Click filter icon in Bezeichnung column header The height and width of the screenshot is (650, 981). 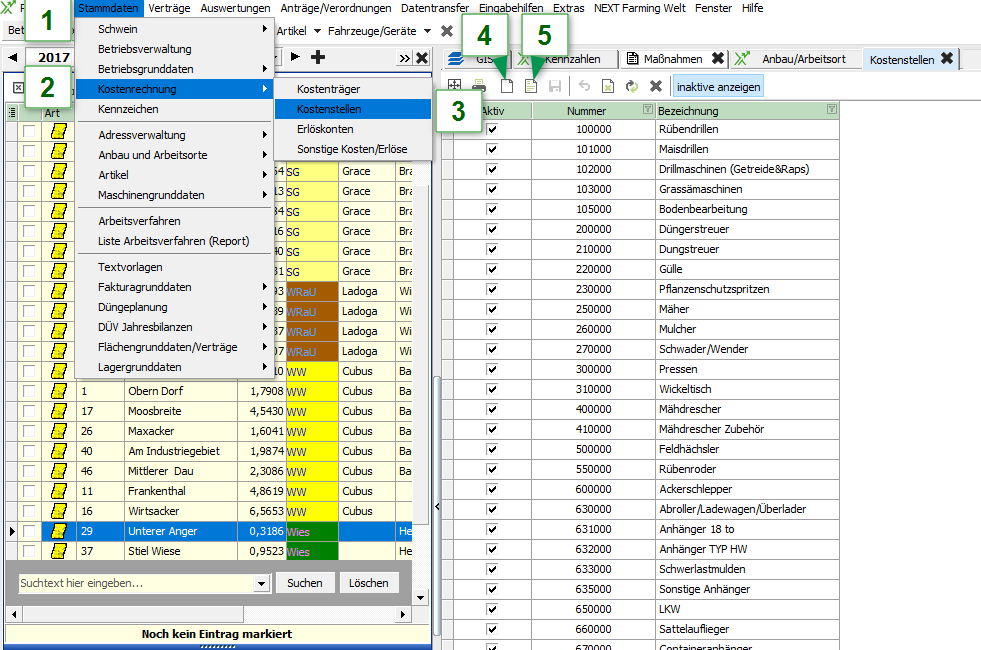(x=831, y=110)
